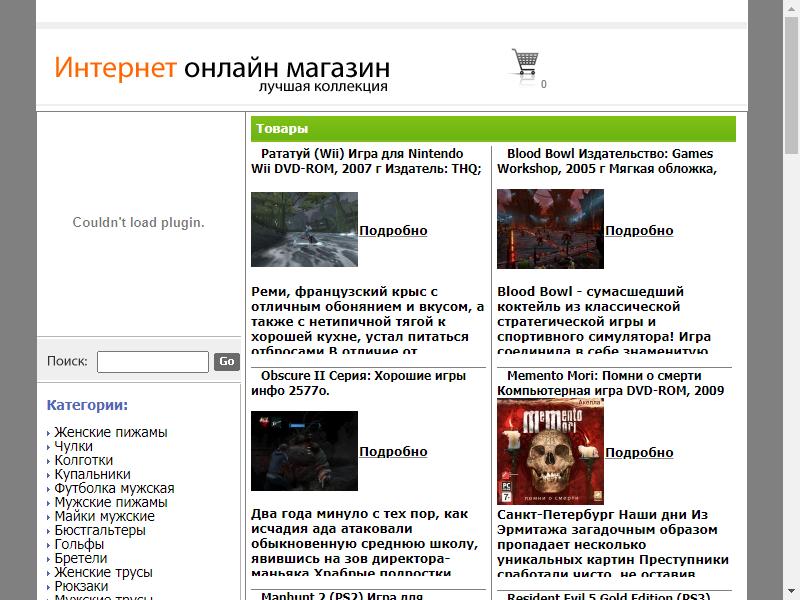Click the Рататуй (Wii) product title
Screen dimensions: 800x600
366,161
